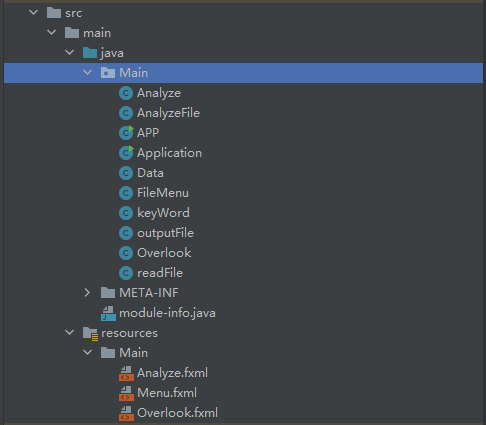Click the Menu.fxml file icon

[x=126, y=393]
